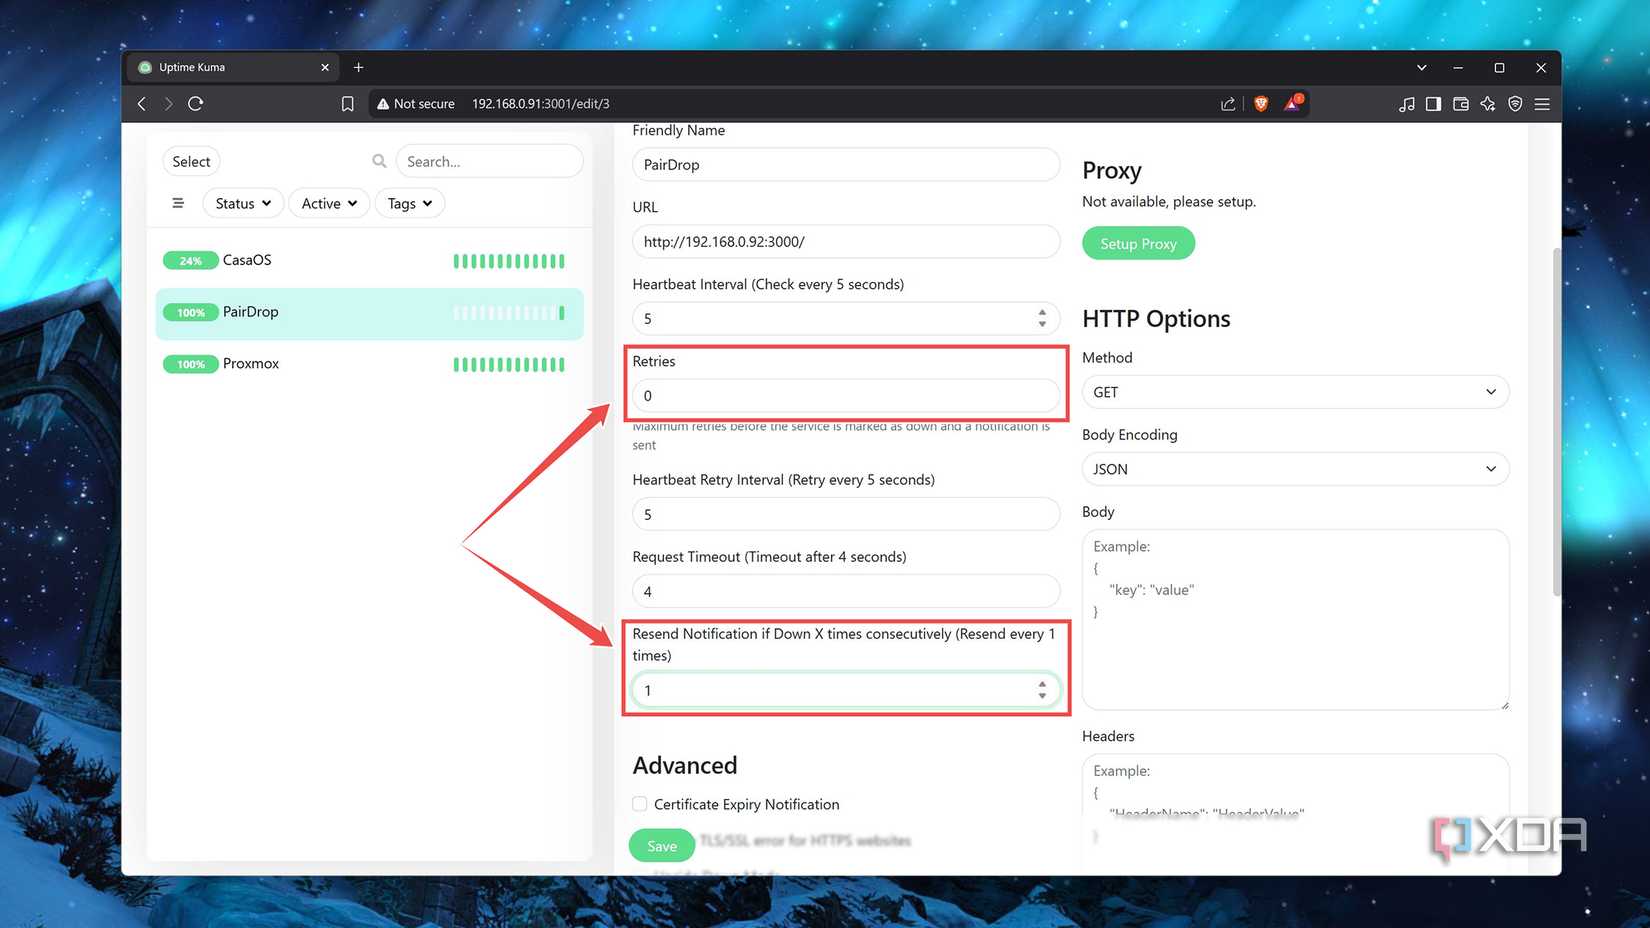Click the search magnifier in the monitor sidebar
This screenshot has height=928, width=1650.
(x=379, y=160)
